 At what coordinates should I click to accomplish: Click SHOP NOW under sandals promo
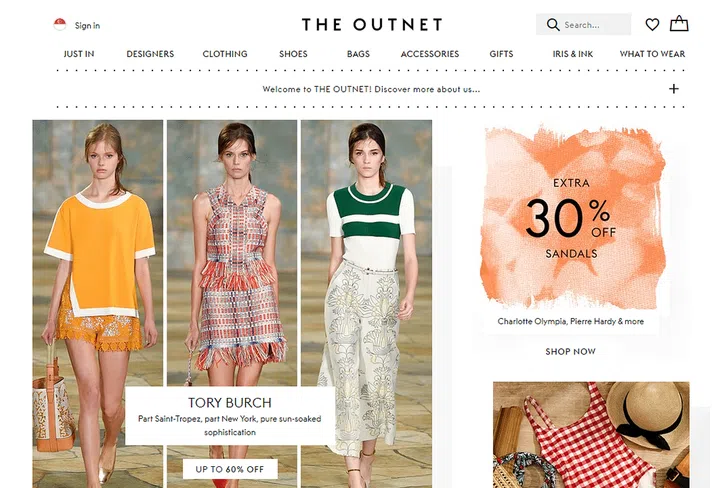tap(570, 352)
